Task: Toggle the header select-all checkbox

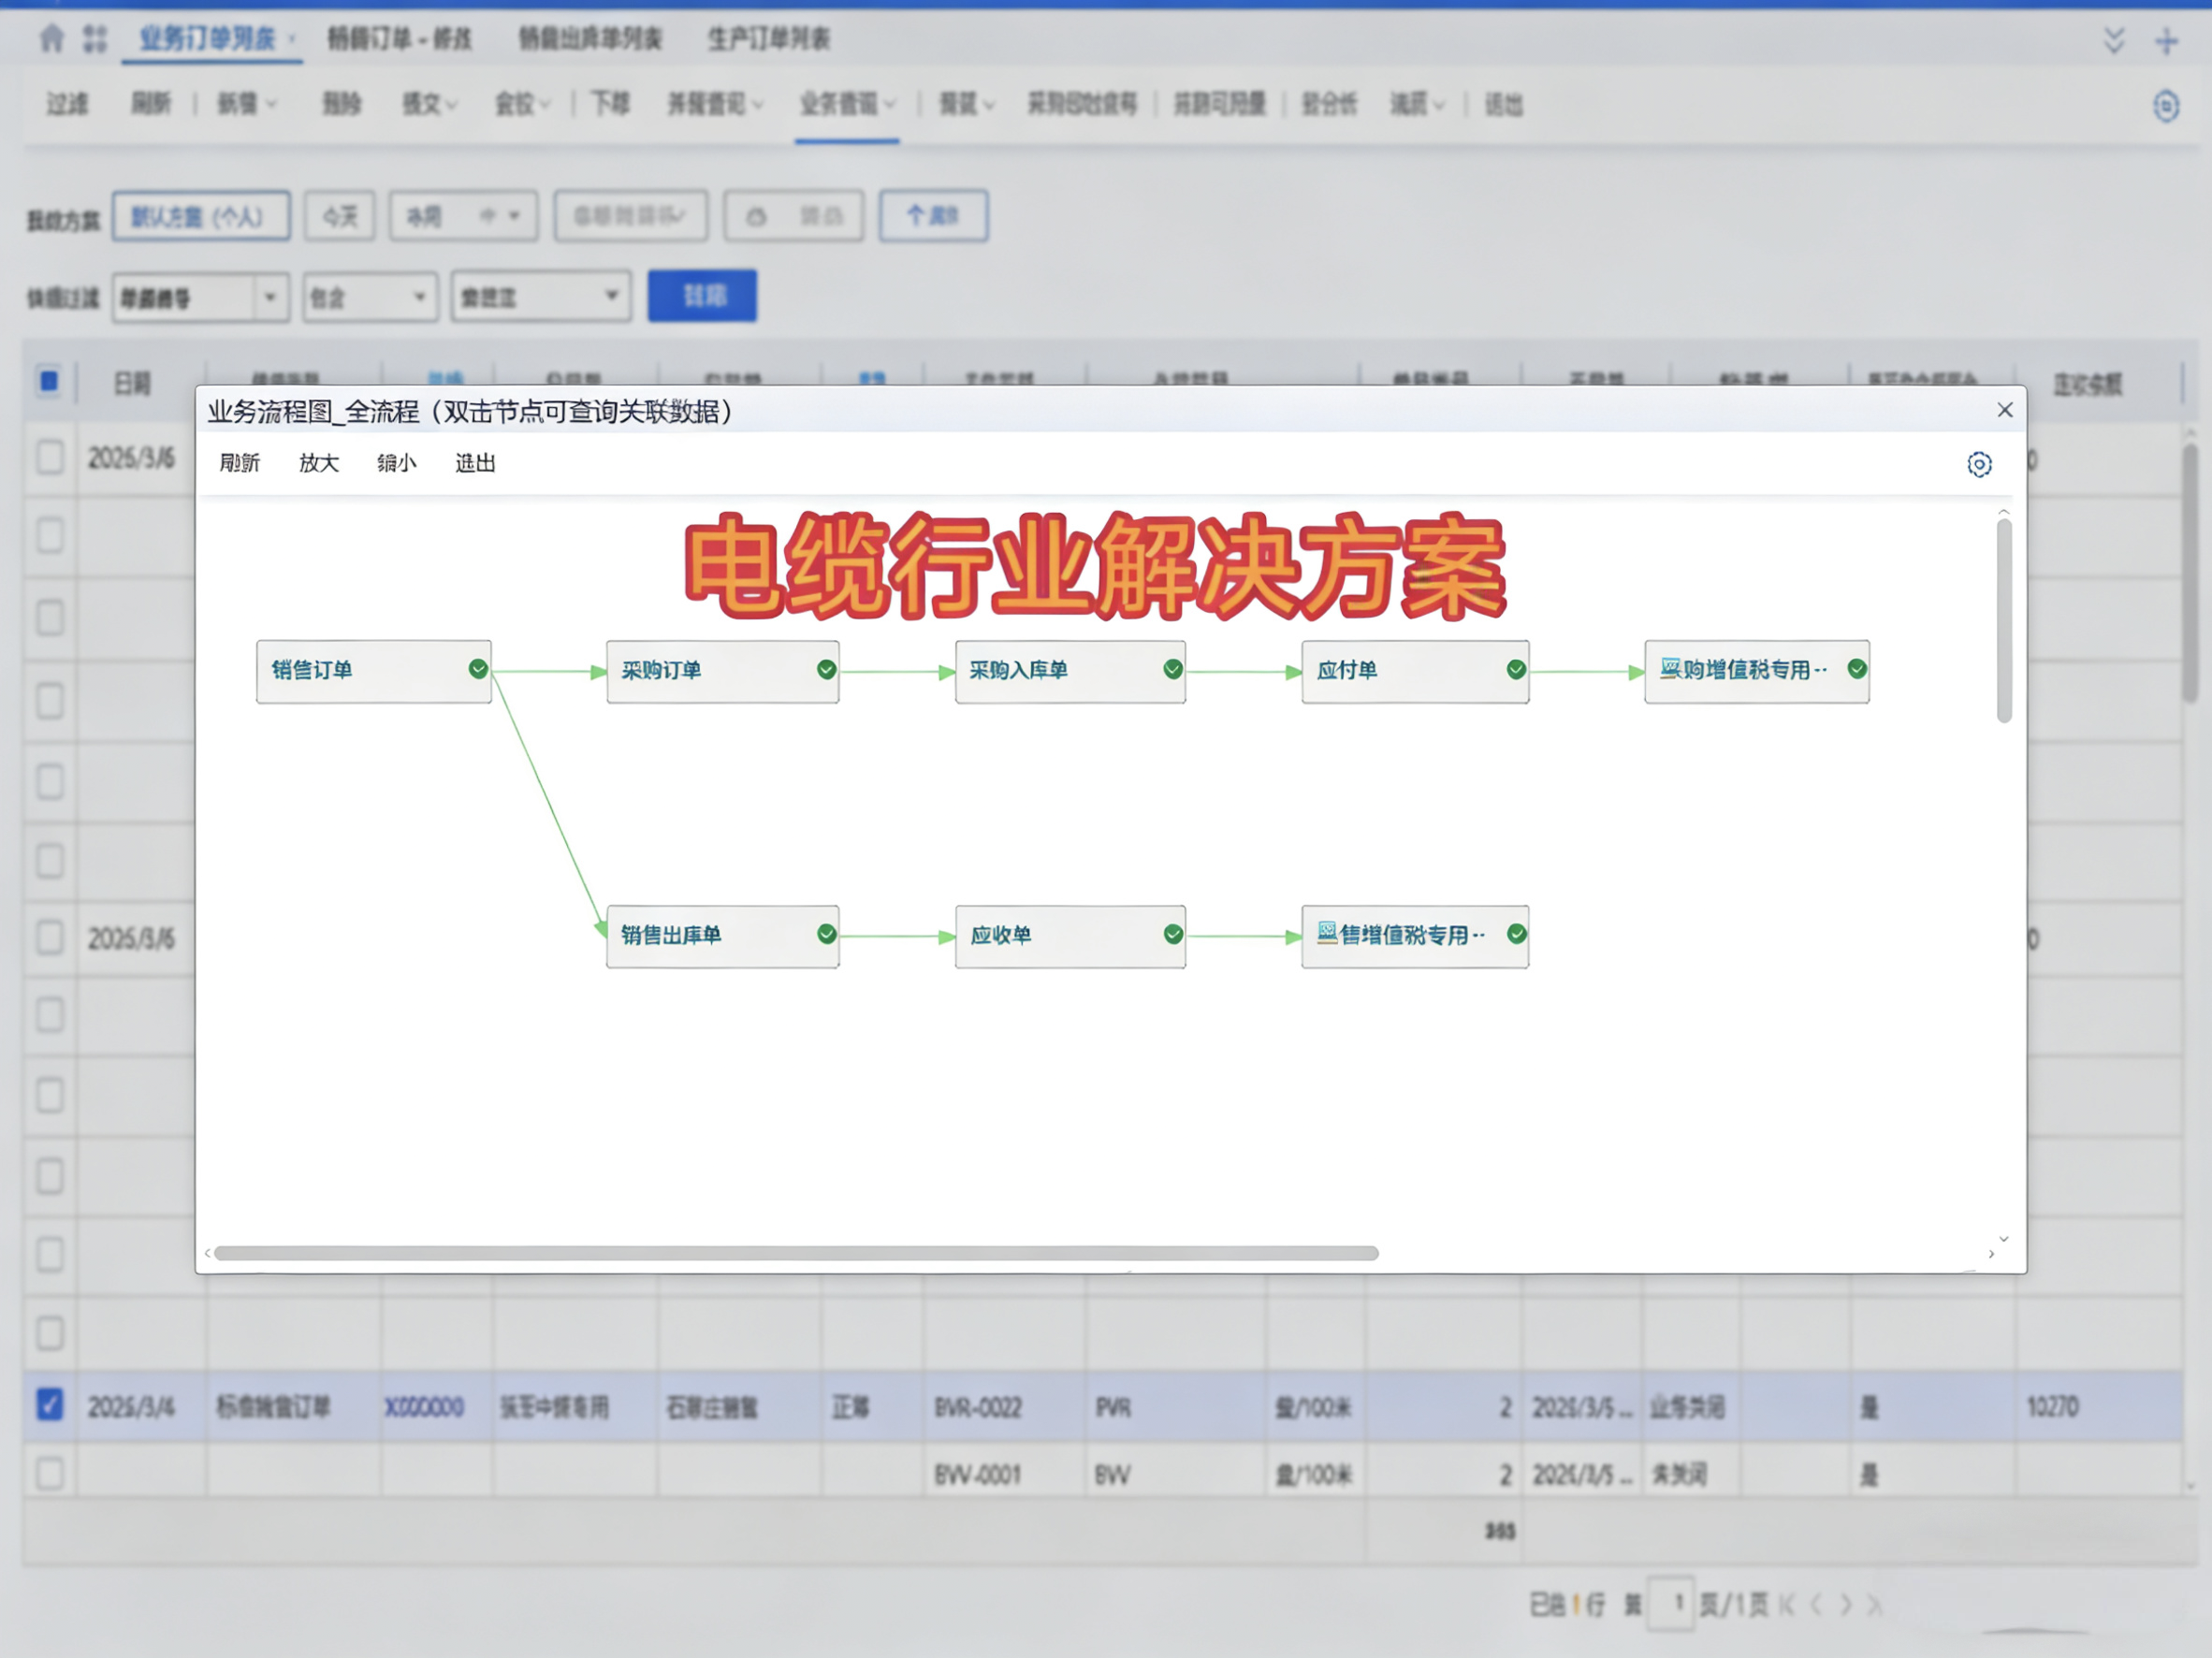Action: pos(49,381)
